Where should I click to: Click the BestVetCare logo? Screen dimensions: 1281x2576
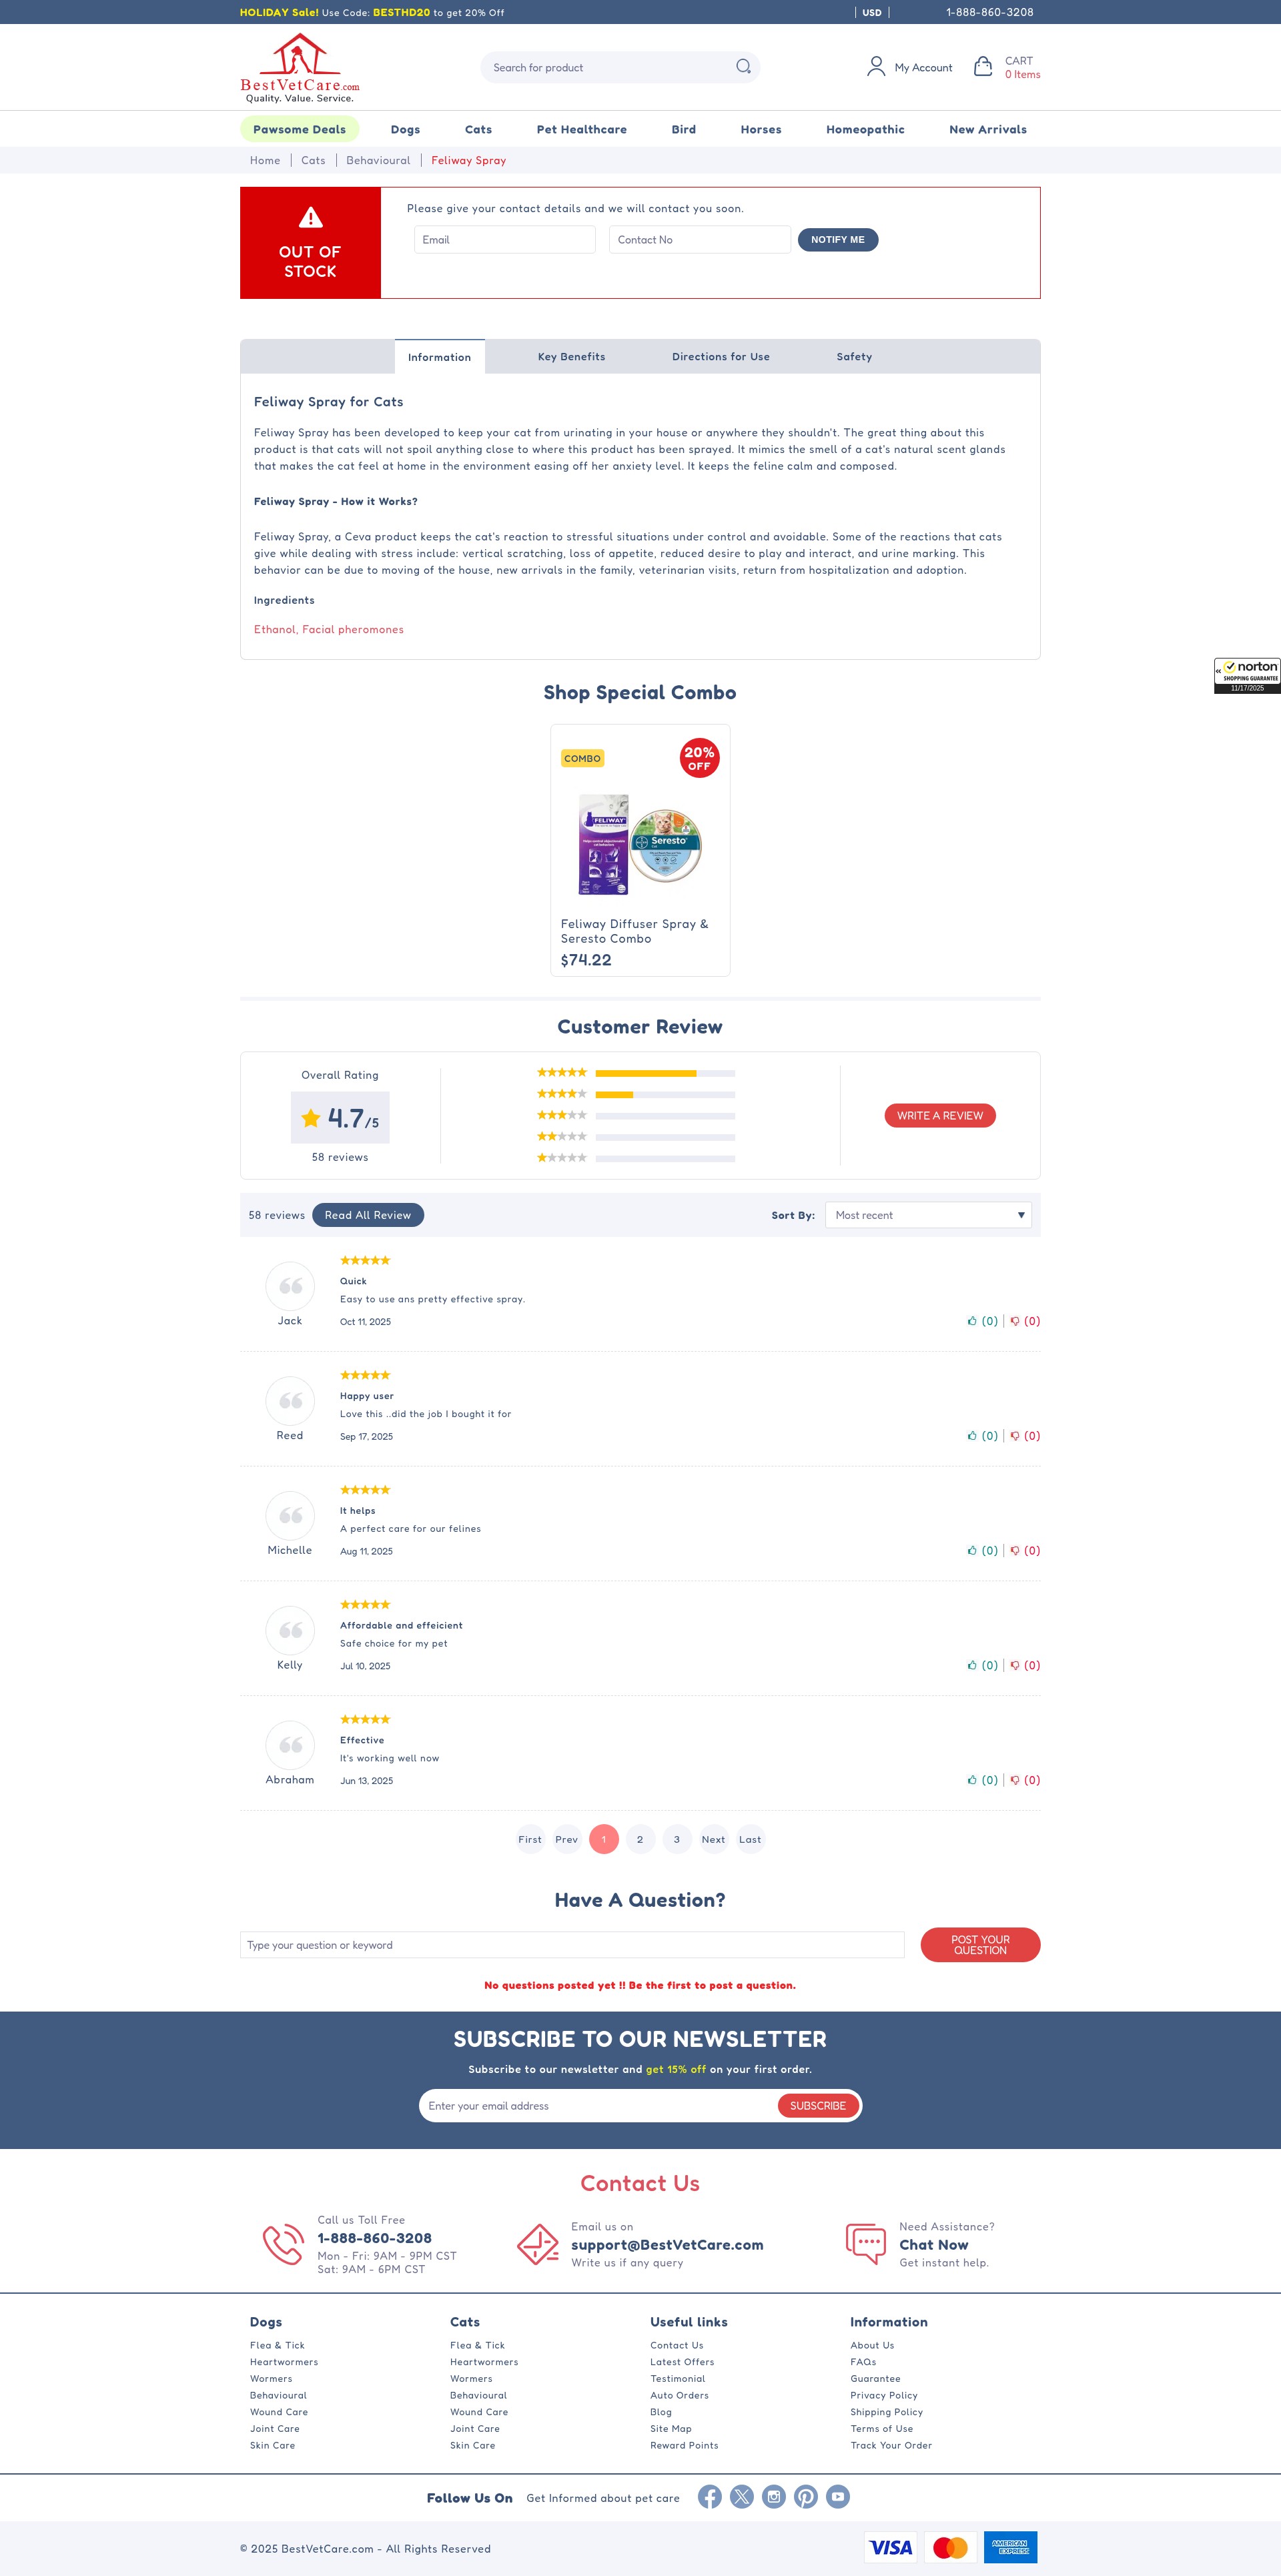click(299, 68)
